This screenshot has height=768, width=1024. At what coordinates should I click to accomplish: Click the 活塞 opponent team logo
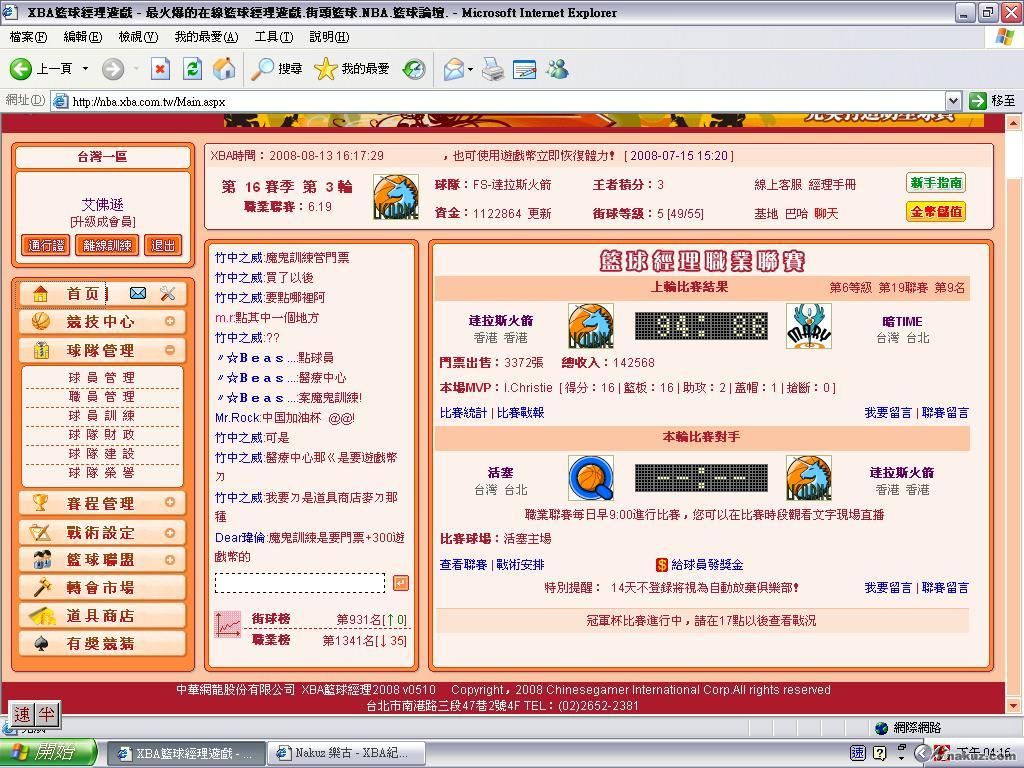point(590,479)
